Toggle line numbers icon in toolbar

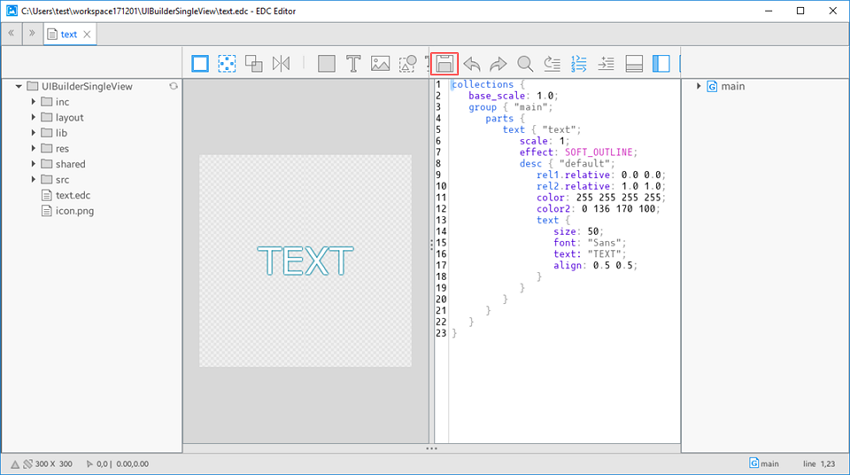[x=579, y=64]
